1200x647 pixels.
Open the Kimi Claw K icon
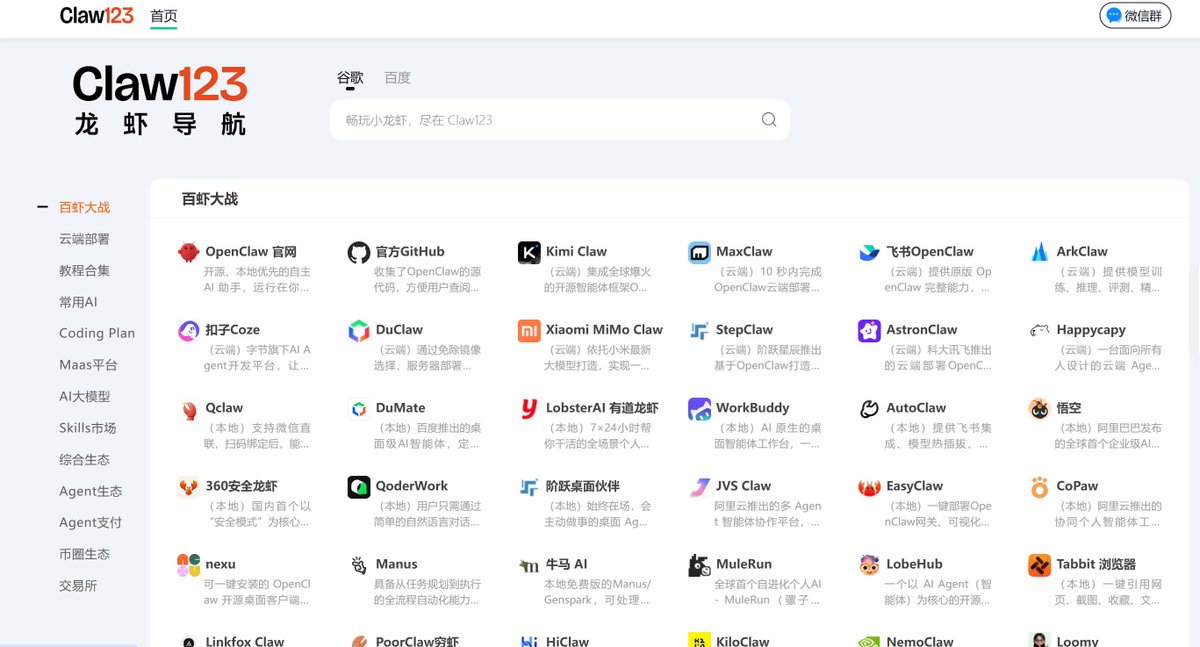(529, 252)
